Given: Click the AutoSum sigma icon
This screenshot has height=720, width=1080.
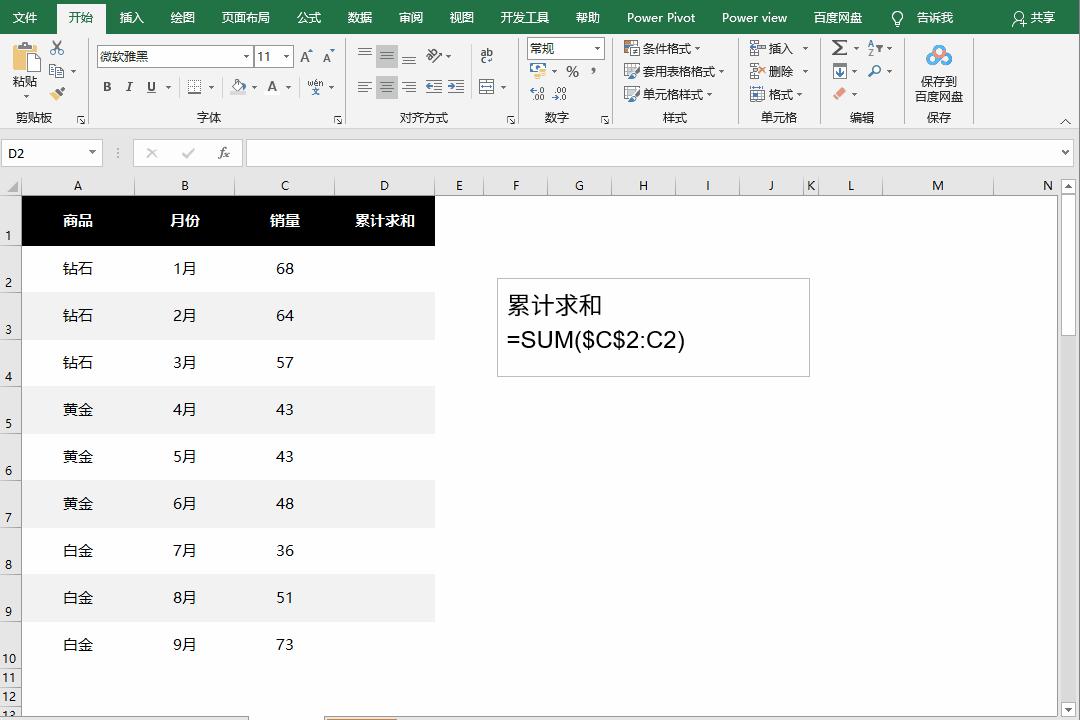Looking at the screenshot, I should pos(839,48).
